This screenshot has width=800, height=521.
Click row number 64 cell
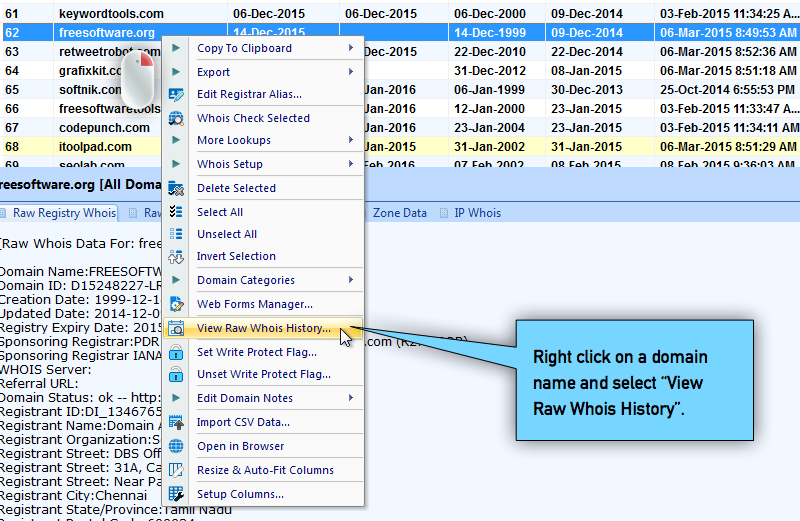click(x=27, y=70)
